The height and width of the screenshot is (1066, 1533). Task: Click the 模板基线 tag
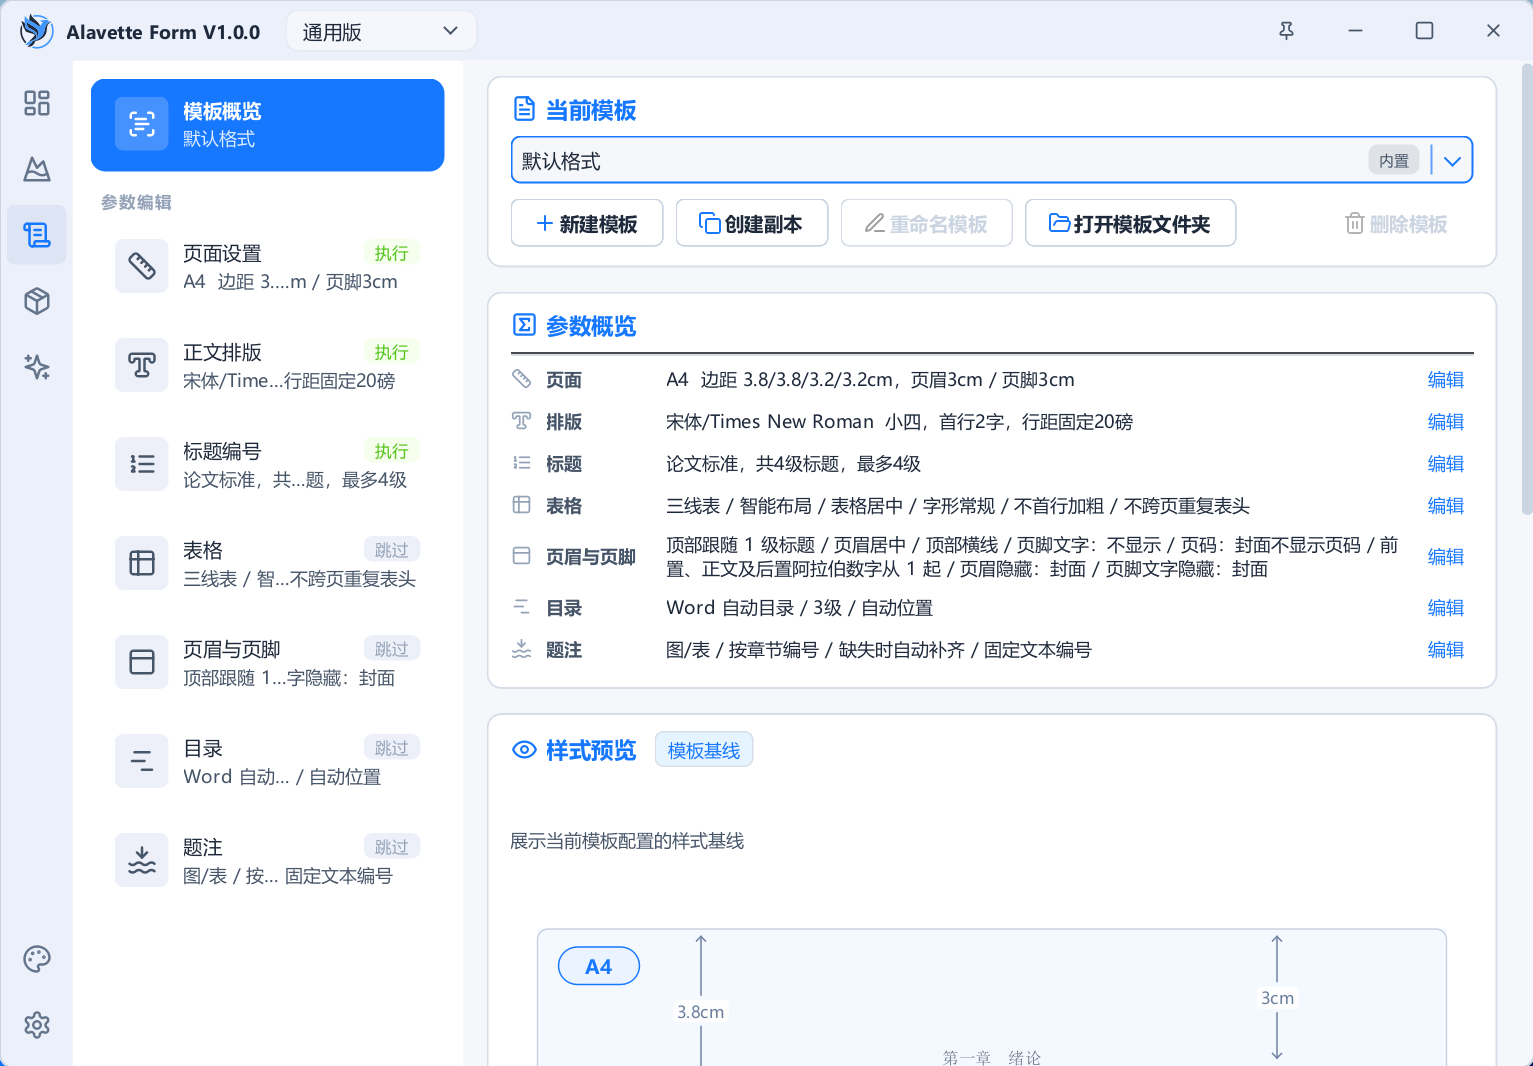(704, 750)
